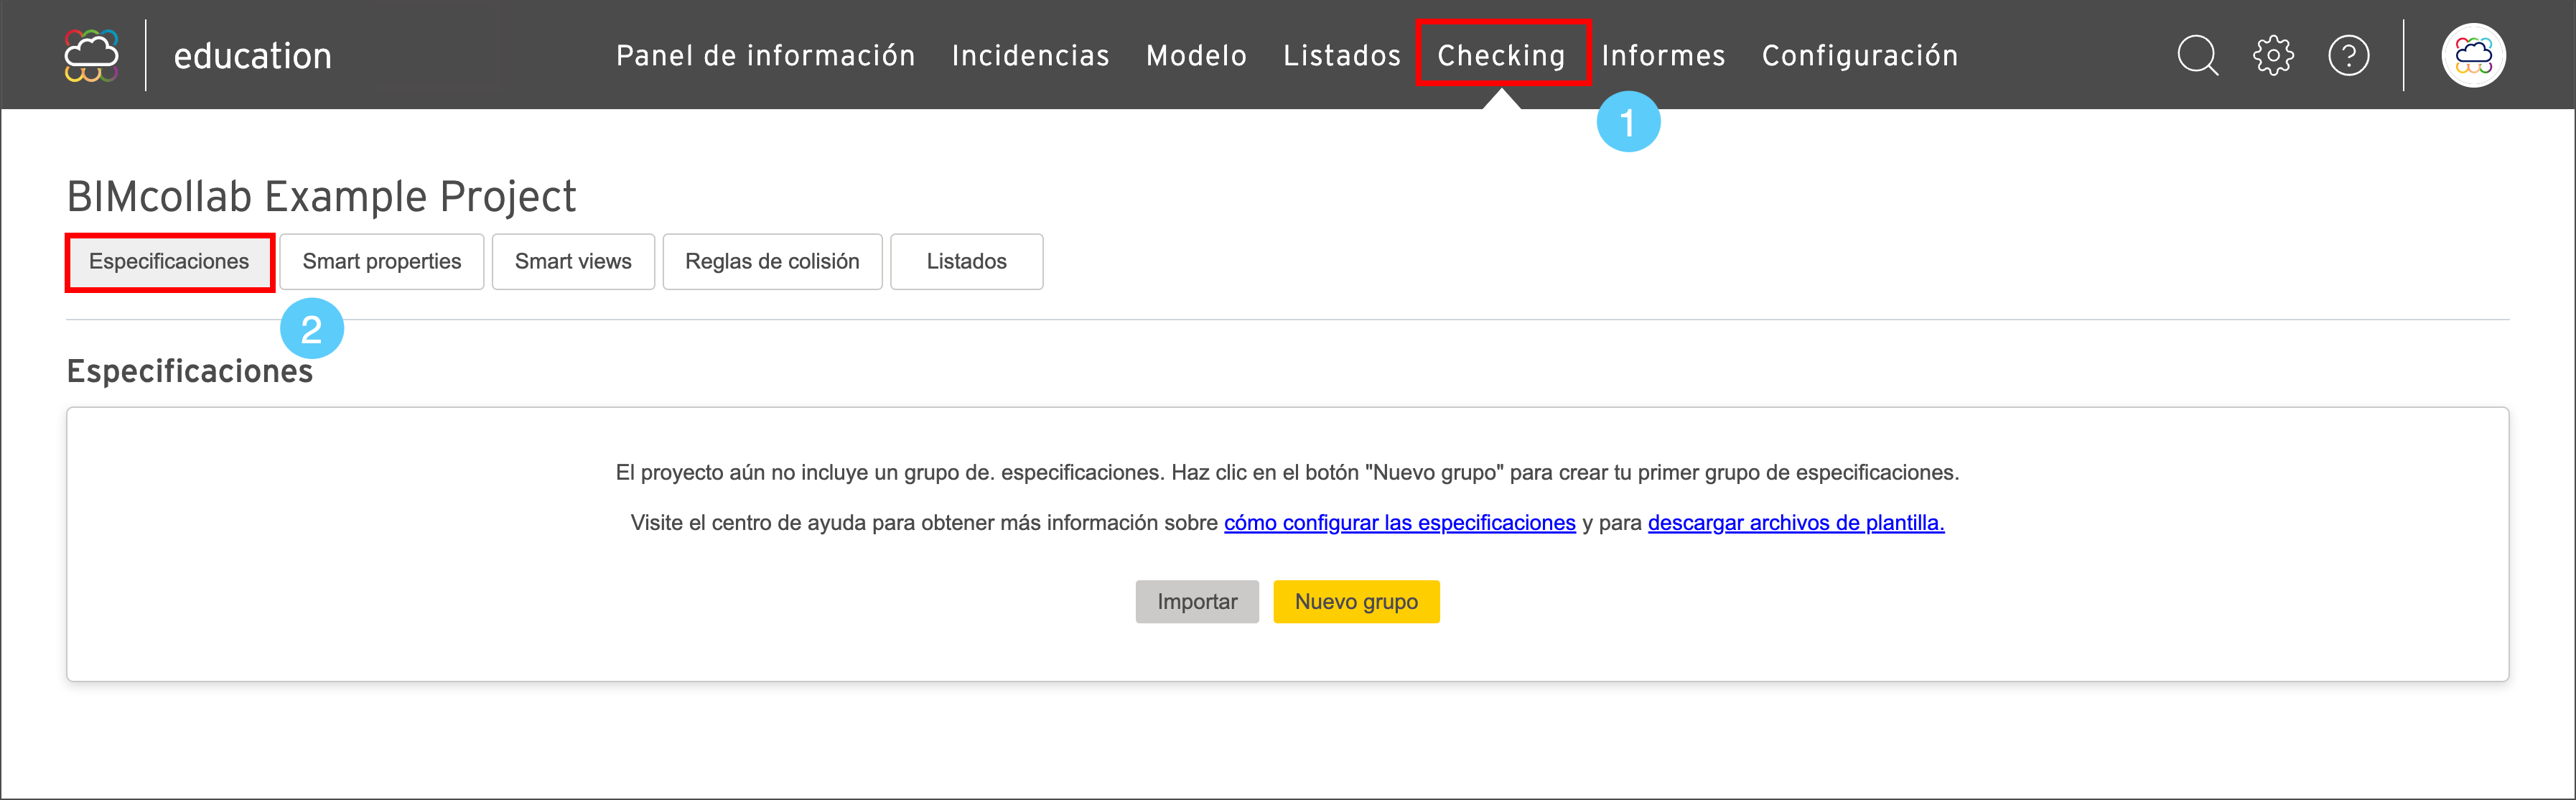Open the Incidencias menu item
This screenshot has width=2576, height=800.
[x=1030, y=55]
